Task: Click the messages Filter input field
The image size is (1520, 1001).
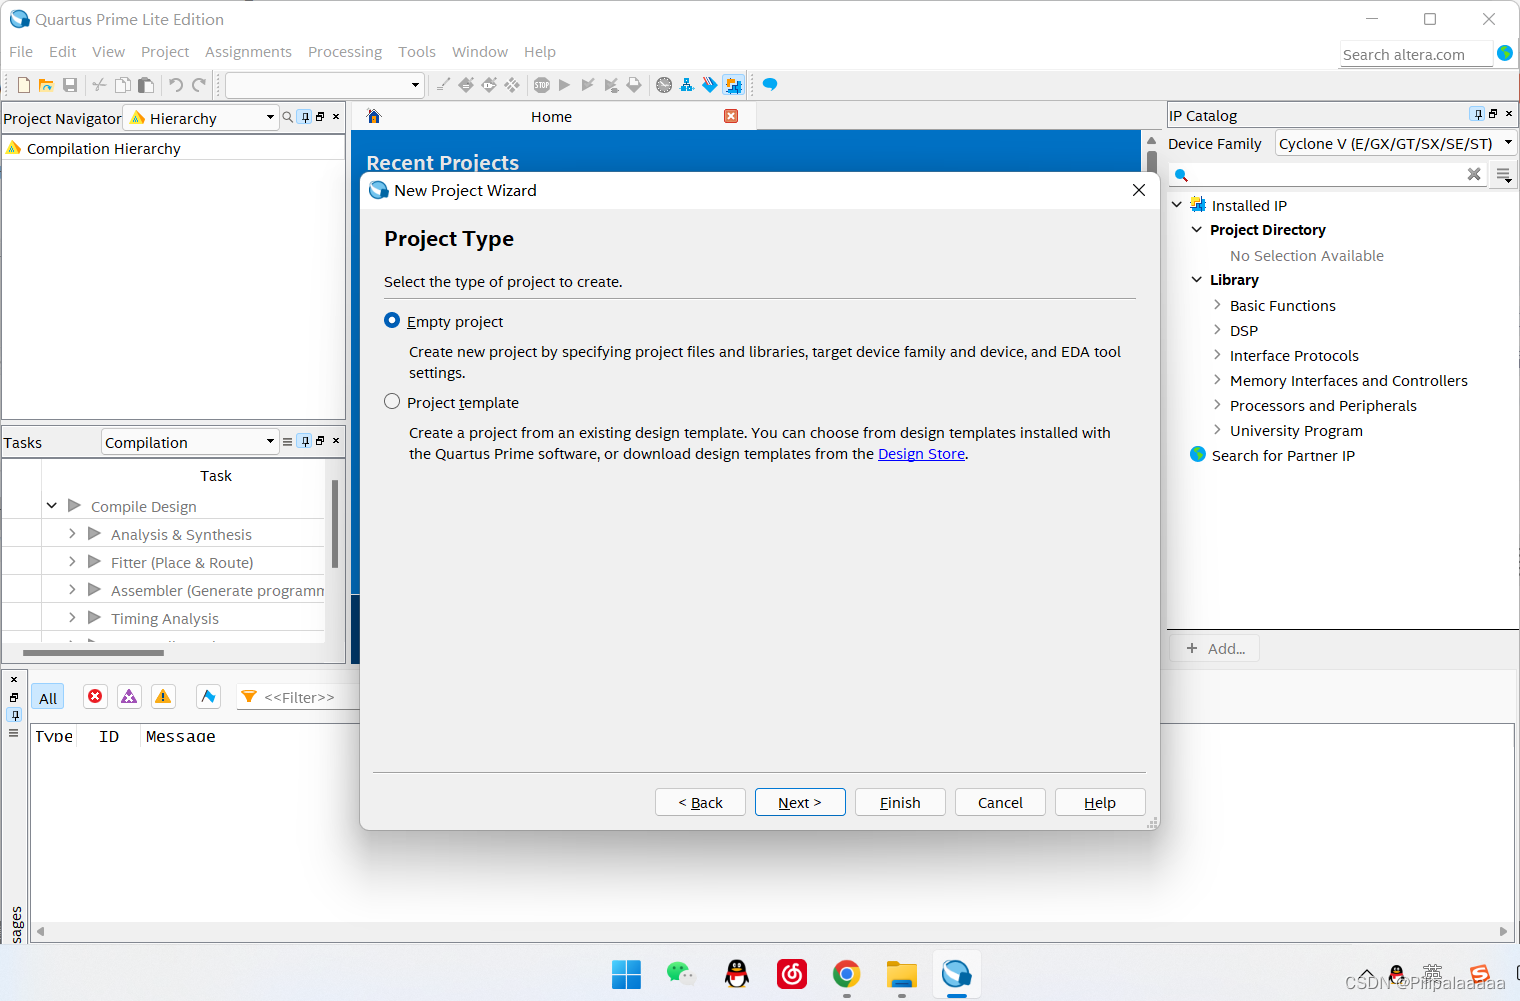Action: point(300,698)
